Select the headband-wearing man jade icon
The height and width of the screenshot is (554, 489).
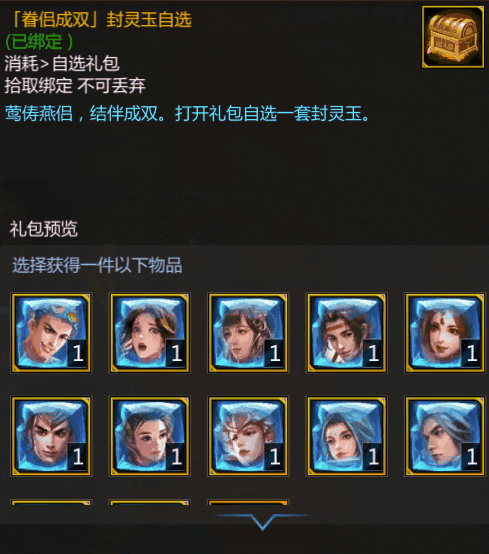(x=347, y=332)
